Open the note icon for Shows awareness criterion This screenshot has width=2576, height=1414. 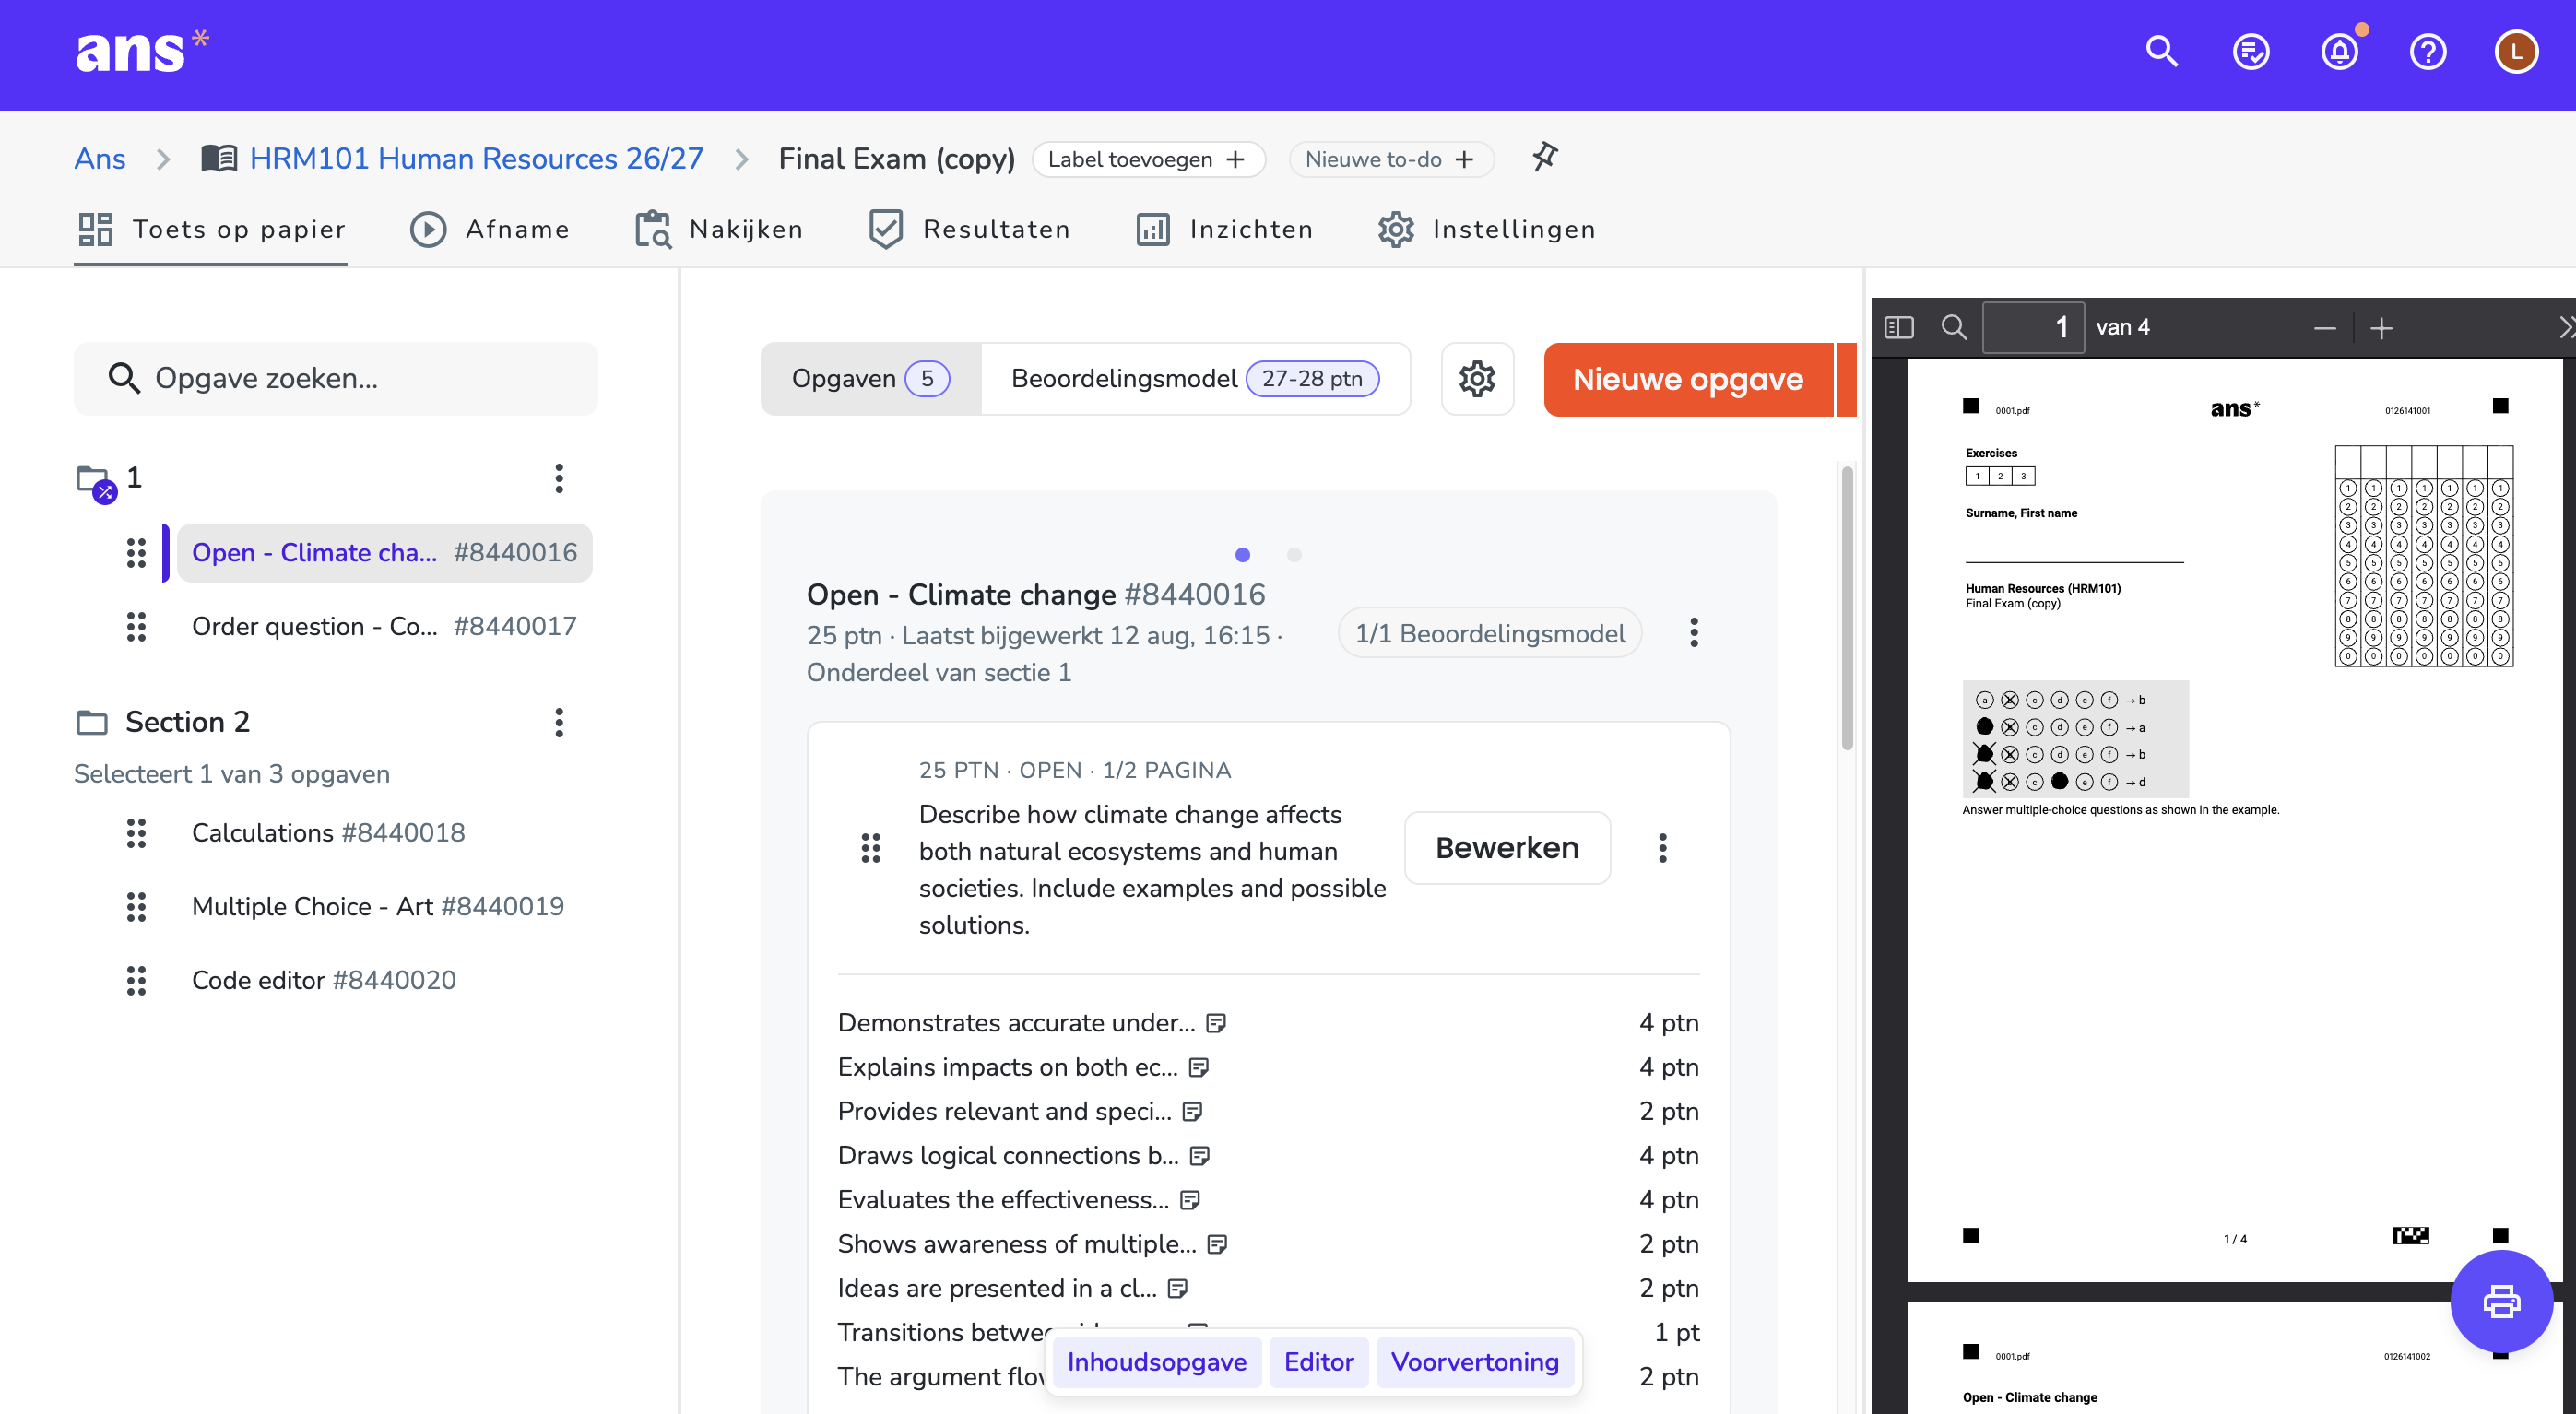pyautogui.click(x=1217, y=1244)
